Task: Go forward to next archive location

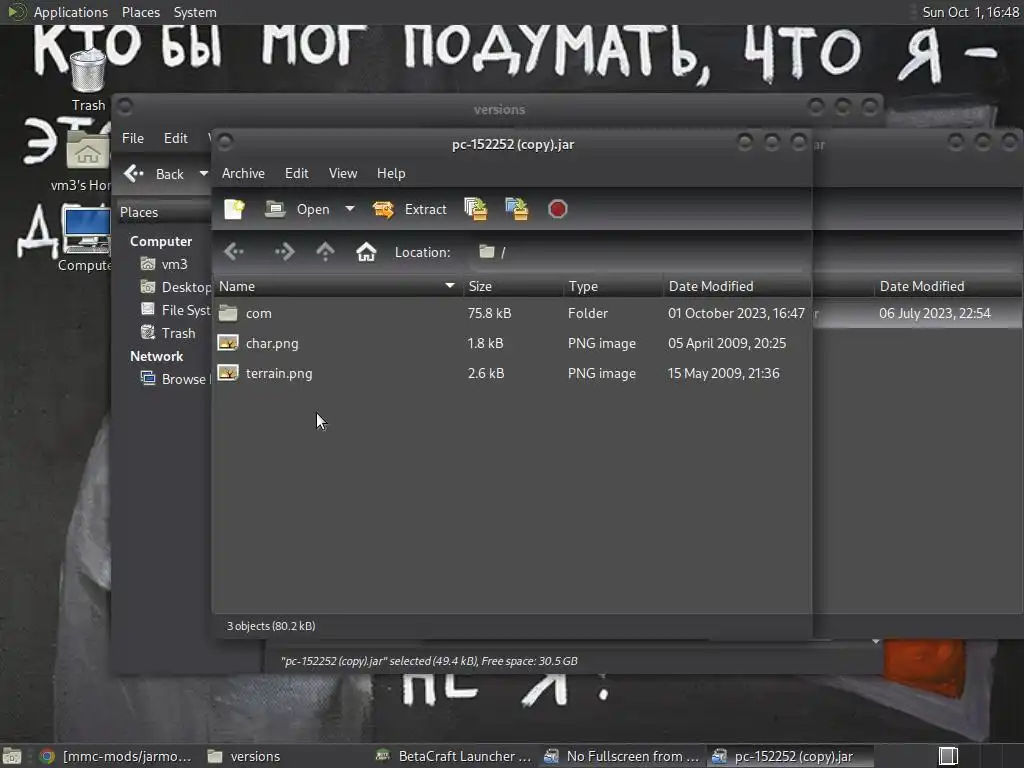Action: click(x=284, y=251)
